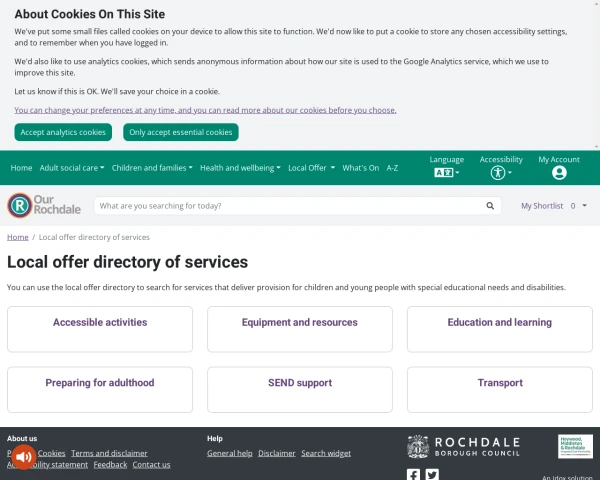Open the Facebook icon in footer
Image resolution: width=600 pixels, height=480 pixels.
(413, 475)
